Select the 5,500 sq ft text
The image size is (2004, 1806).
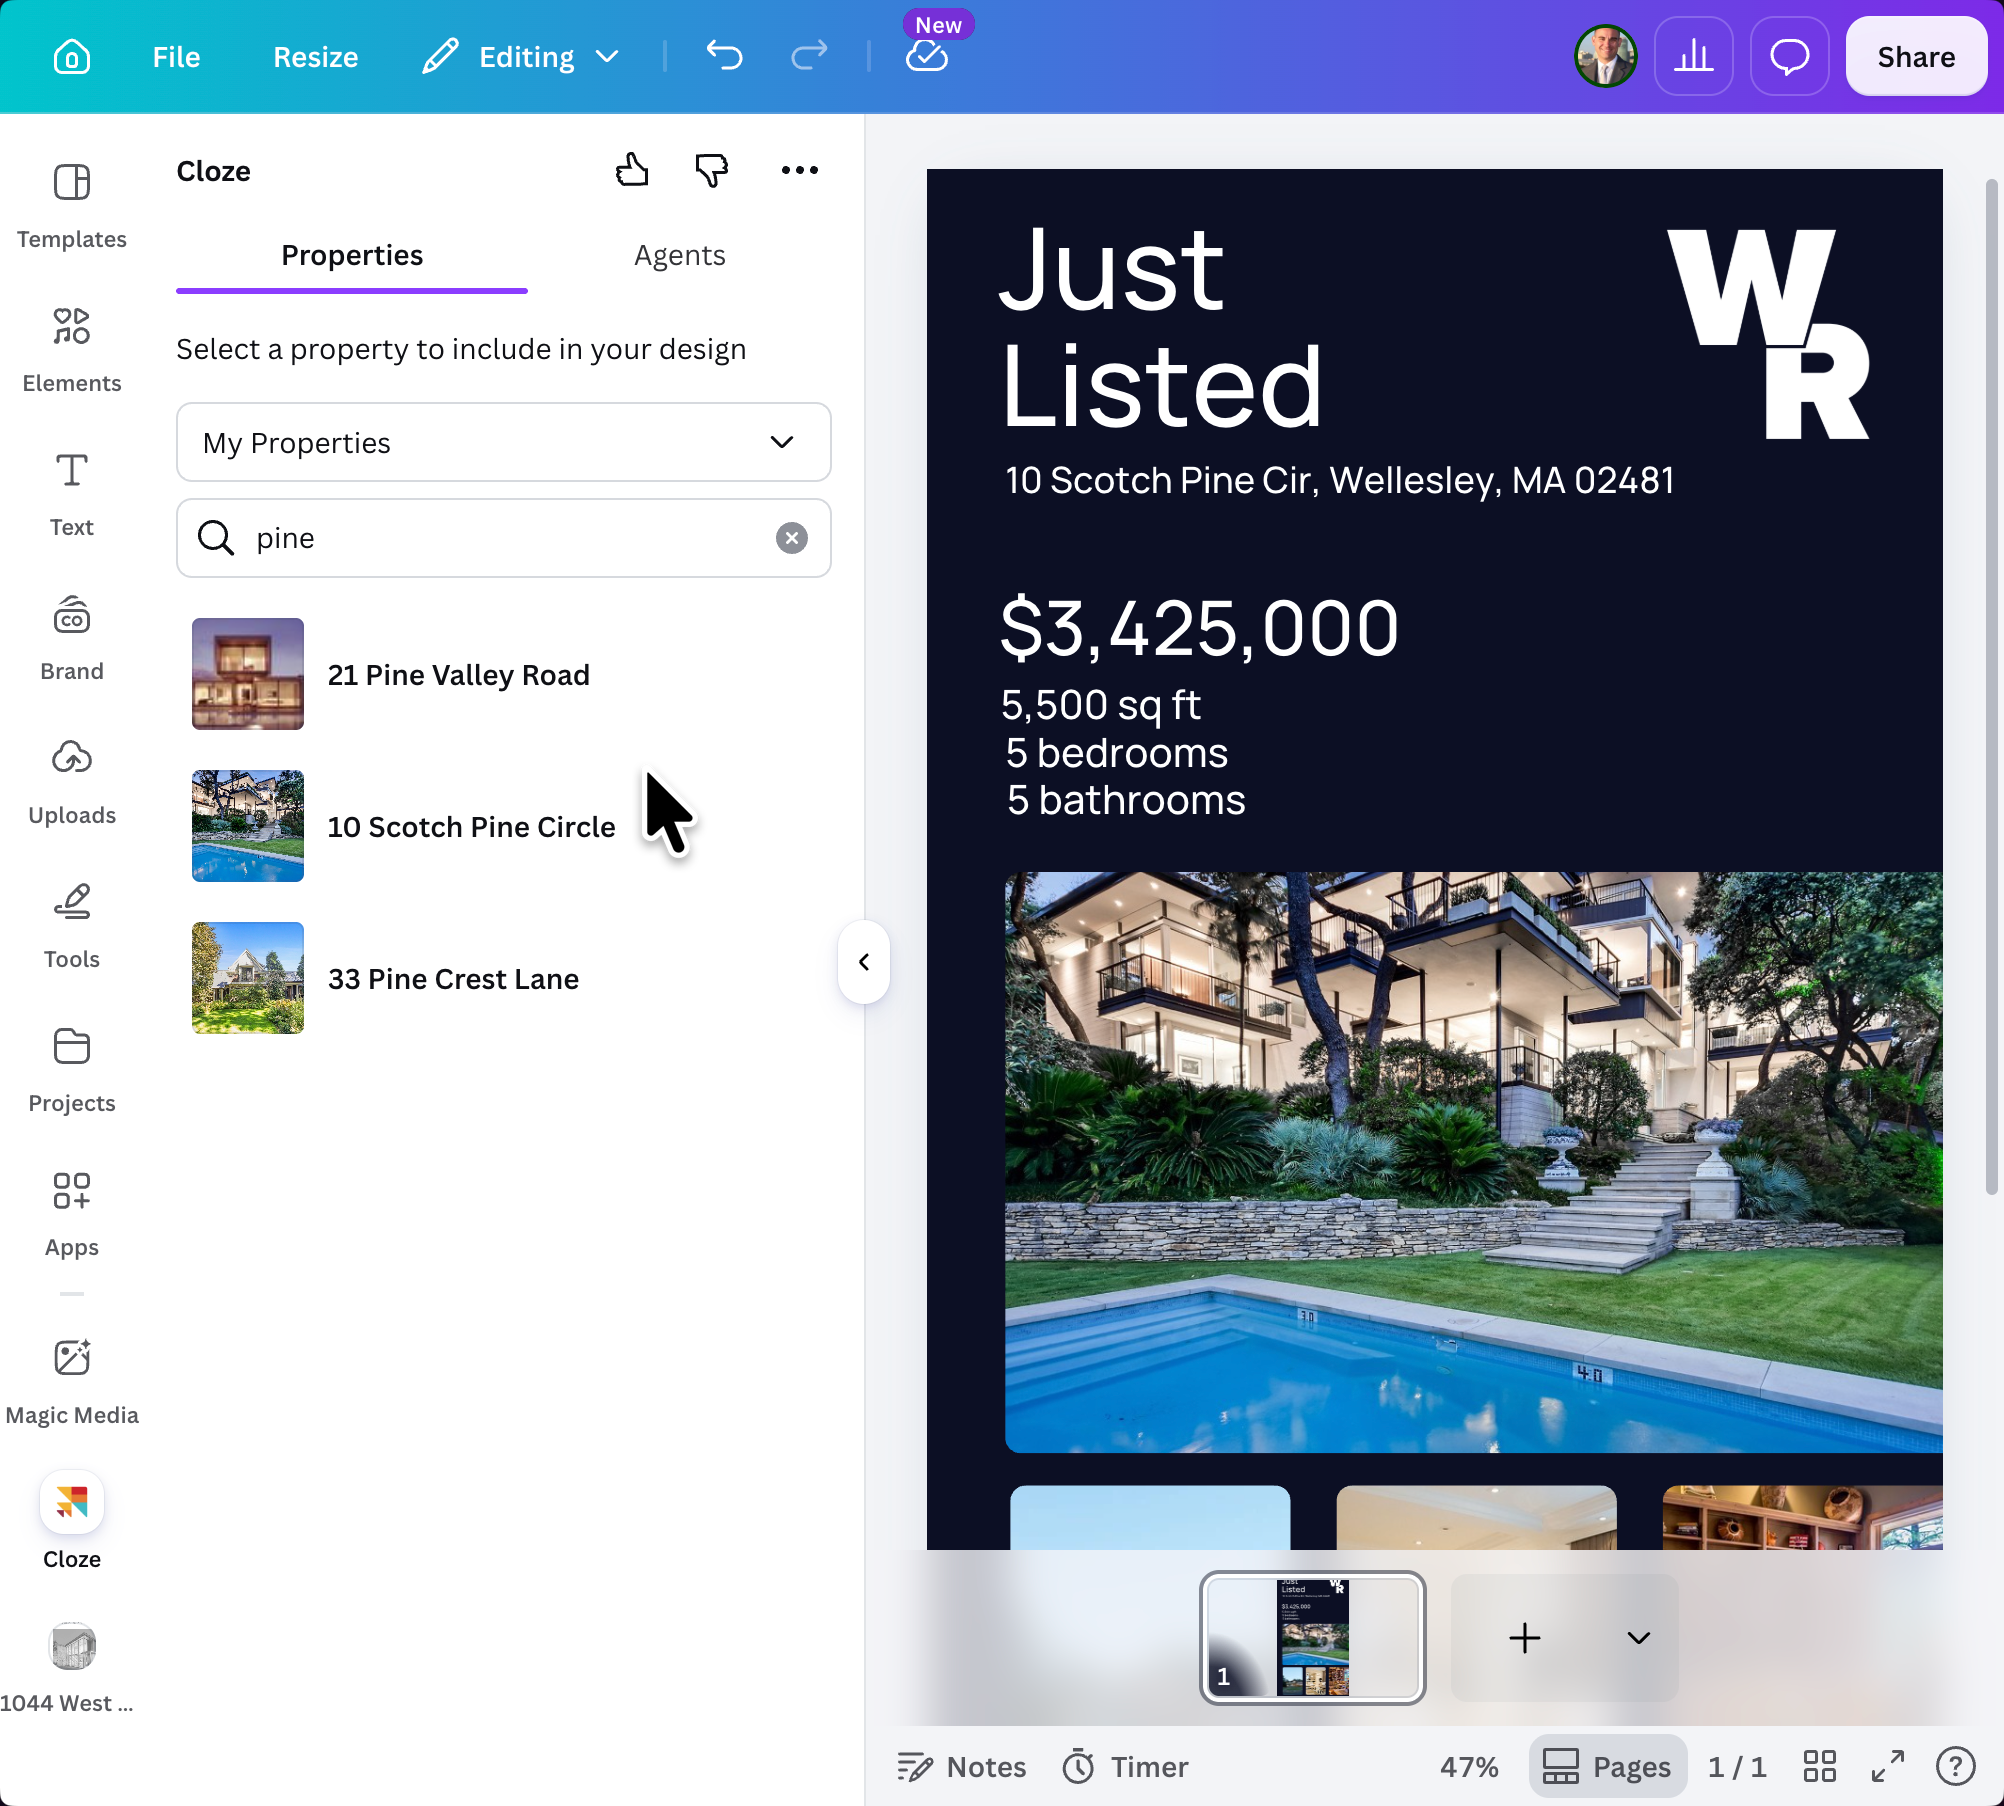pos(1101,705)
